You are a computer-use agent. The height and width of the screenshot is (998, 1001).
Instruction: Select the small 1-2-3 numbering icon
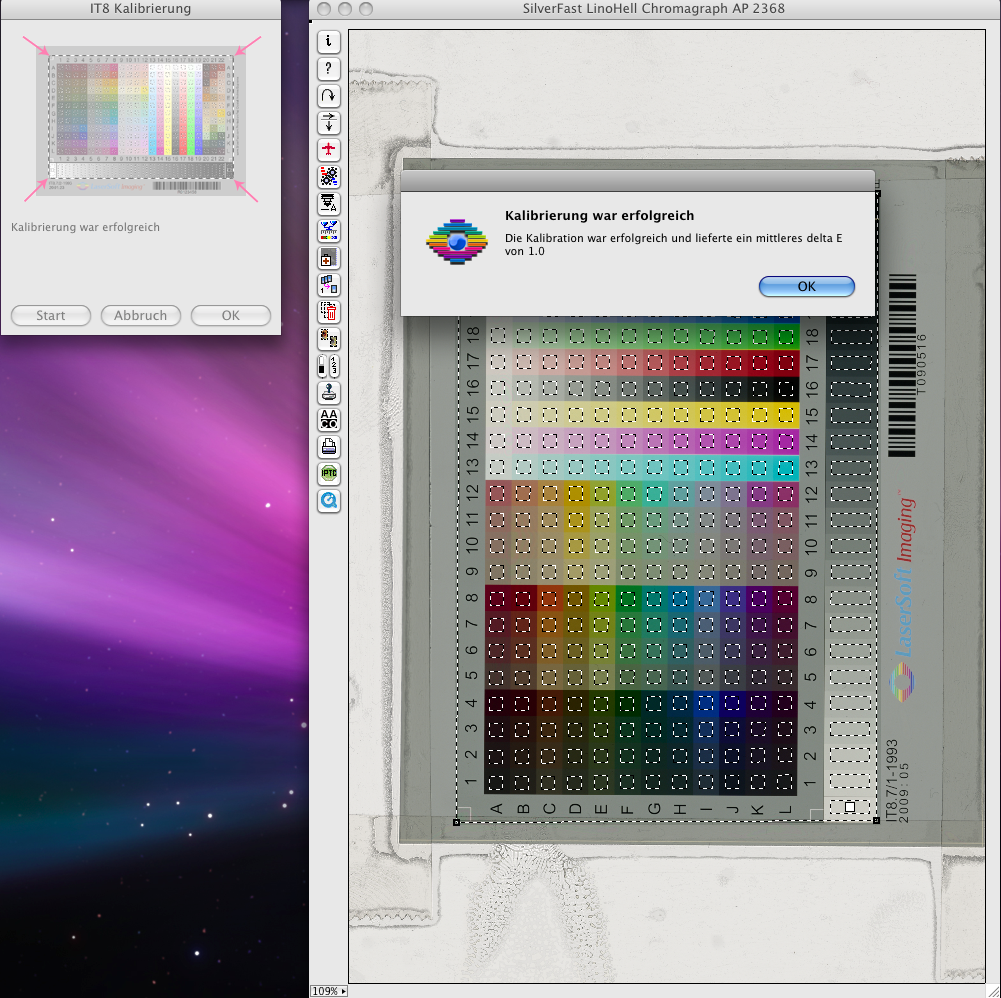[x=334, y=366]
